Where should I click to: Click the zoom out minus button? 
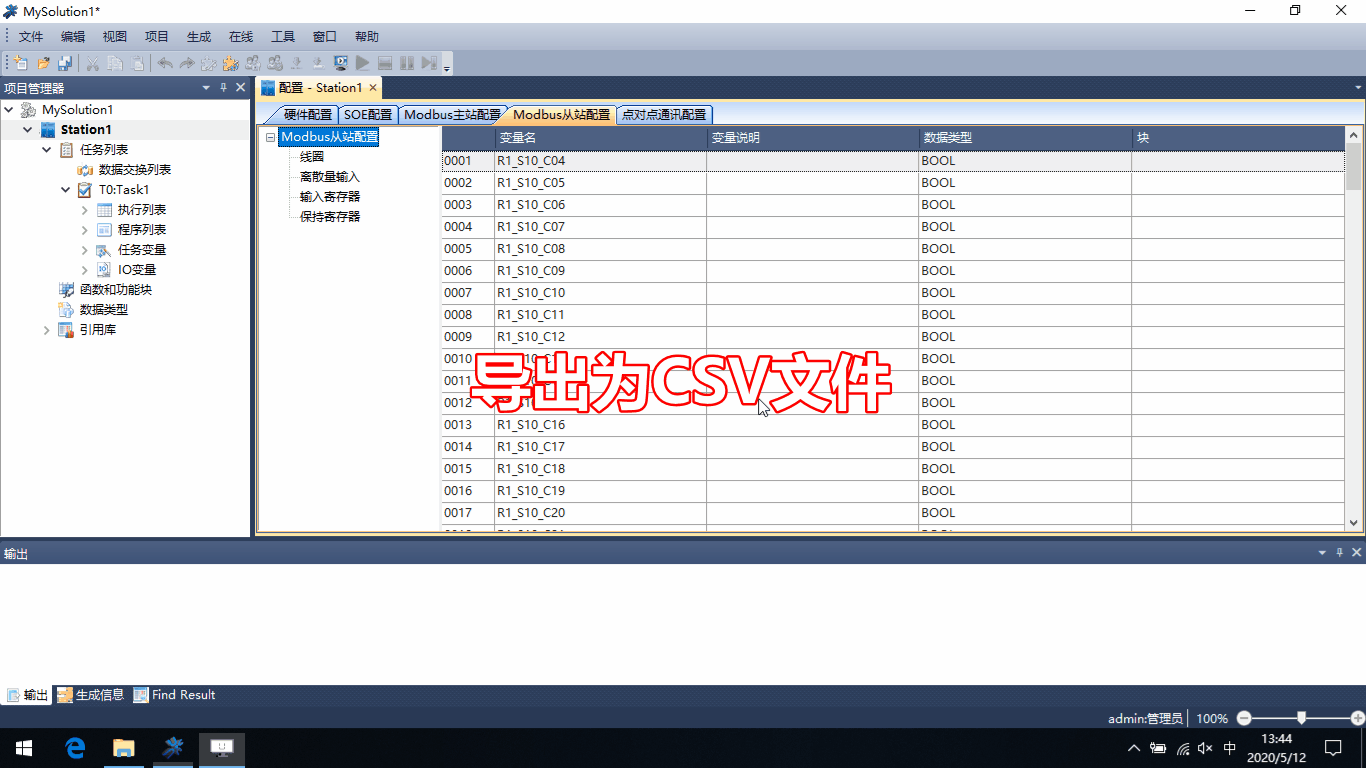[x=1244, y=718]
